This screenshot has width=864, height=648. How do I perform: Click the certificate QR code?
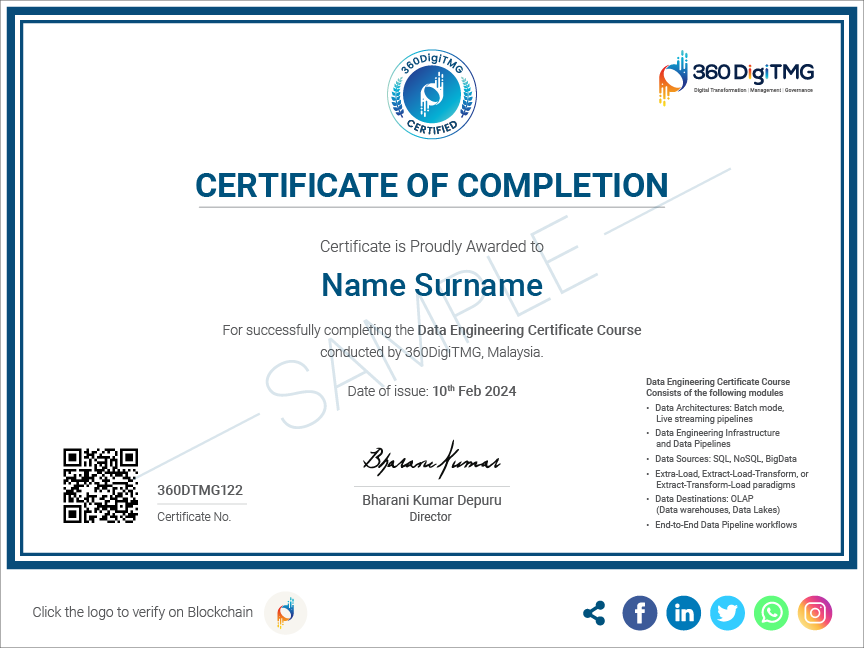point(100,485)
